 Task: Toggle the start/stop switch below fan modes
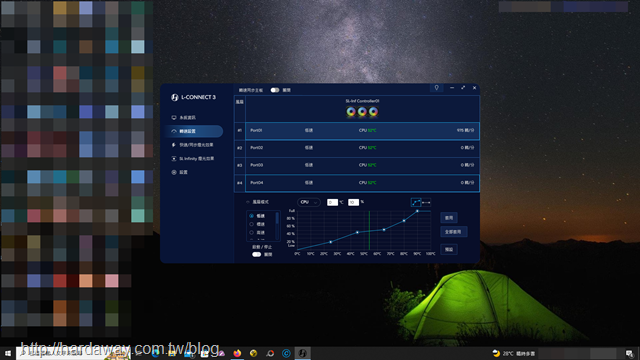click(256, 254)
